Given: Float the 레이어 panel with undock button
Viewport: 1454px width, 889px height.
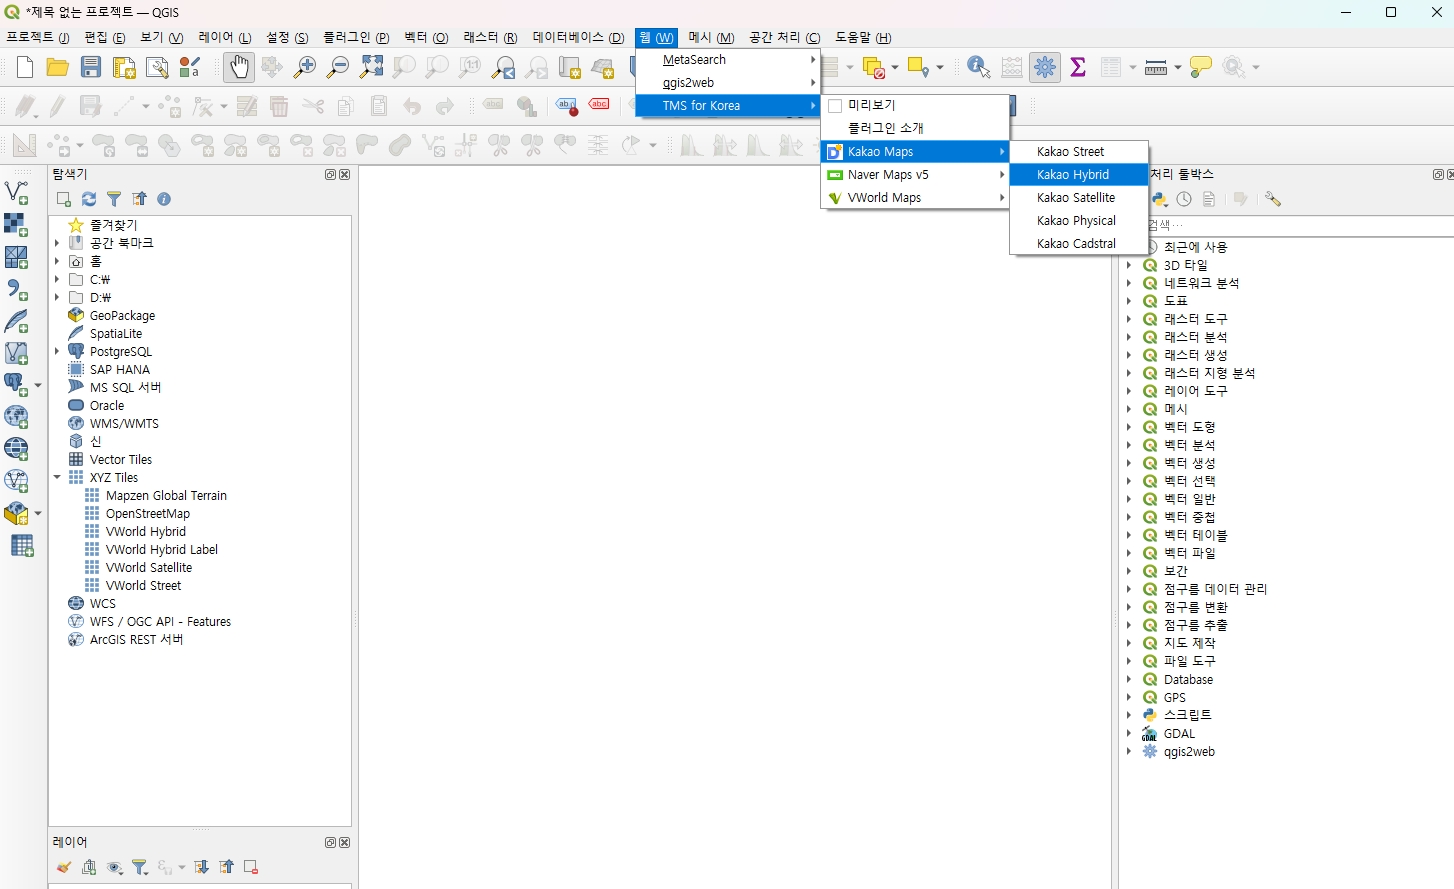Looking at the screenshot, I should [x=330, y=842].
